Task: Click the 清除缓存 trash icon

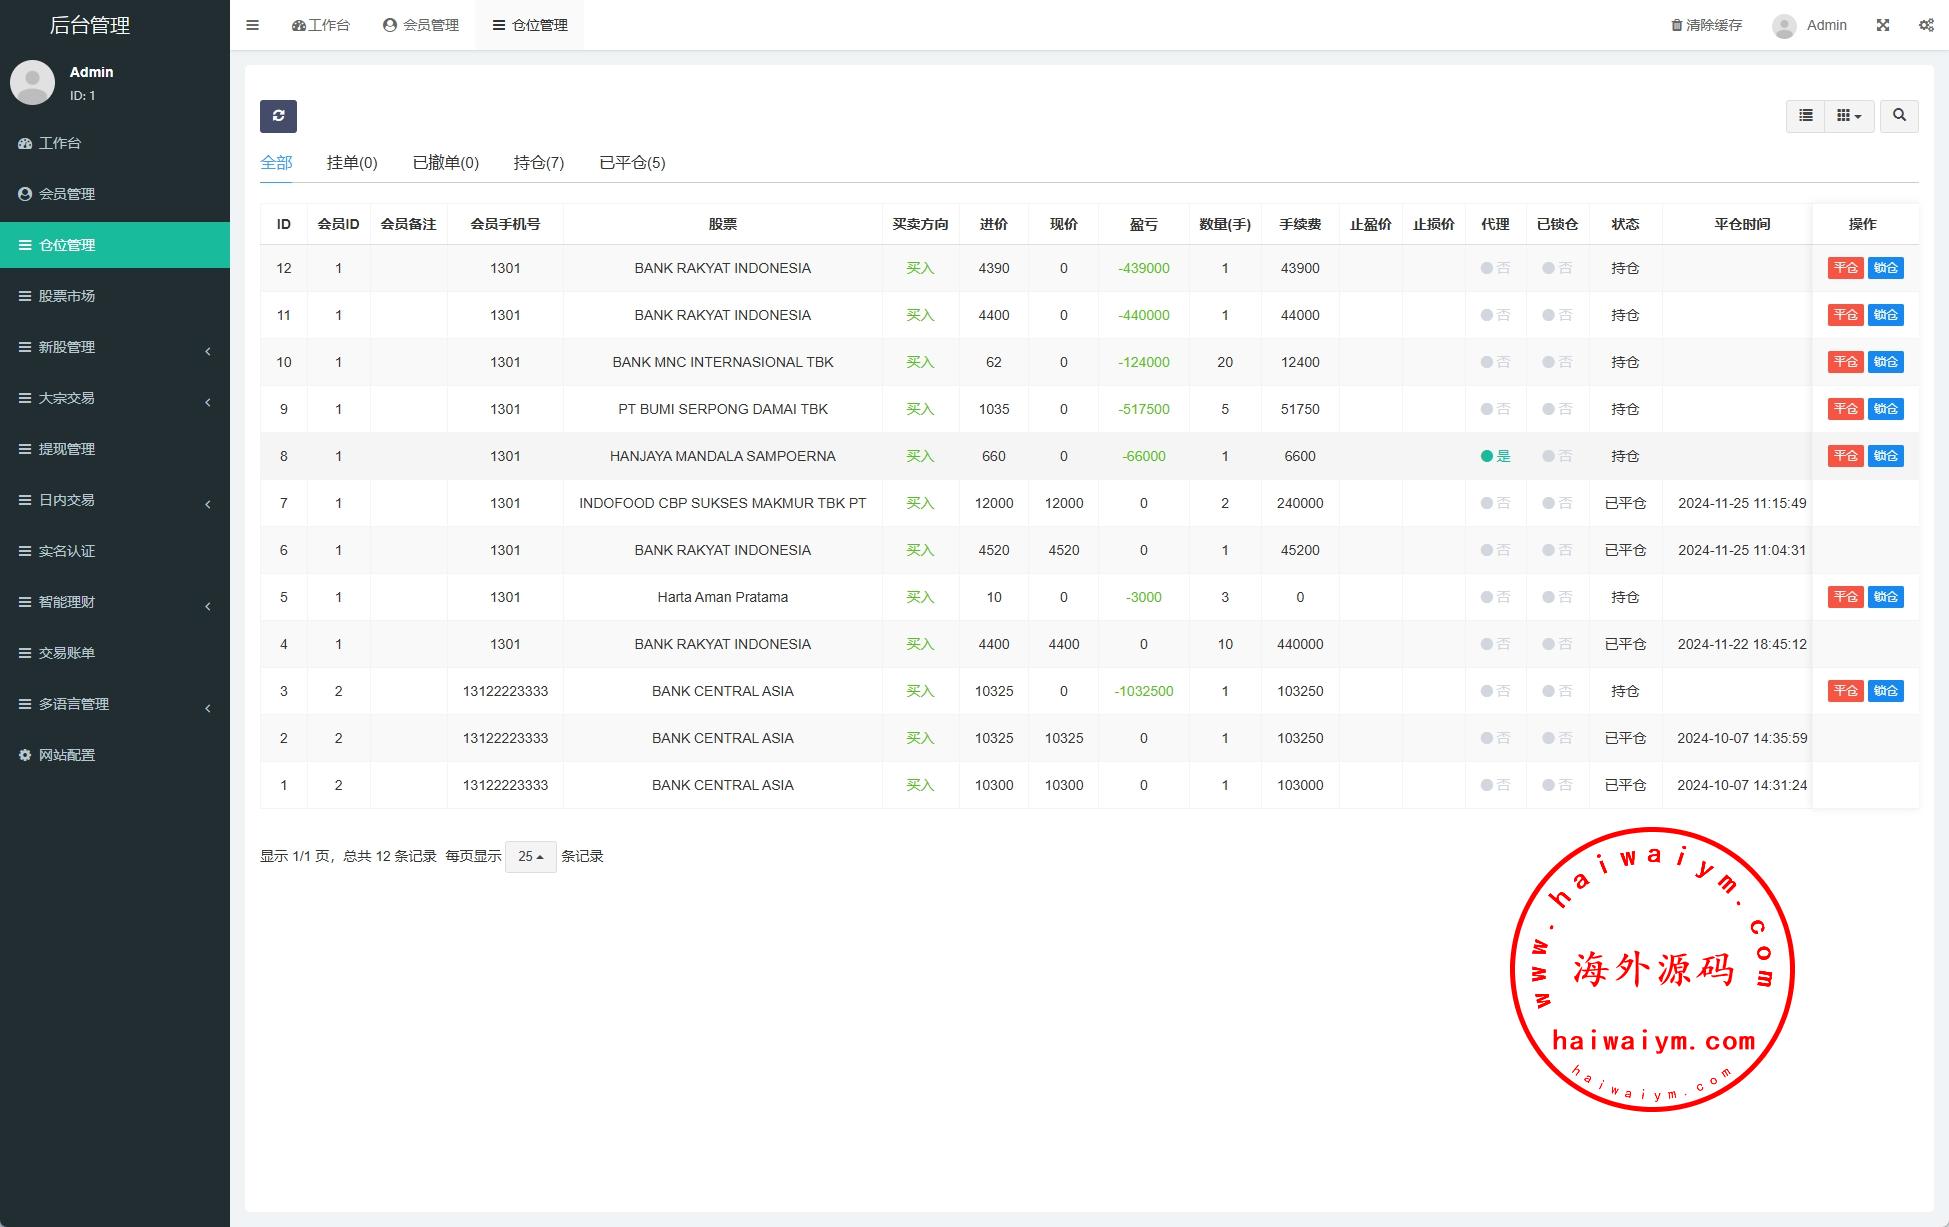Action: [x=1676, y=25]
